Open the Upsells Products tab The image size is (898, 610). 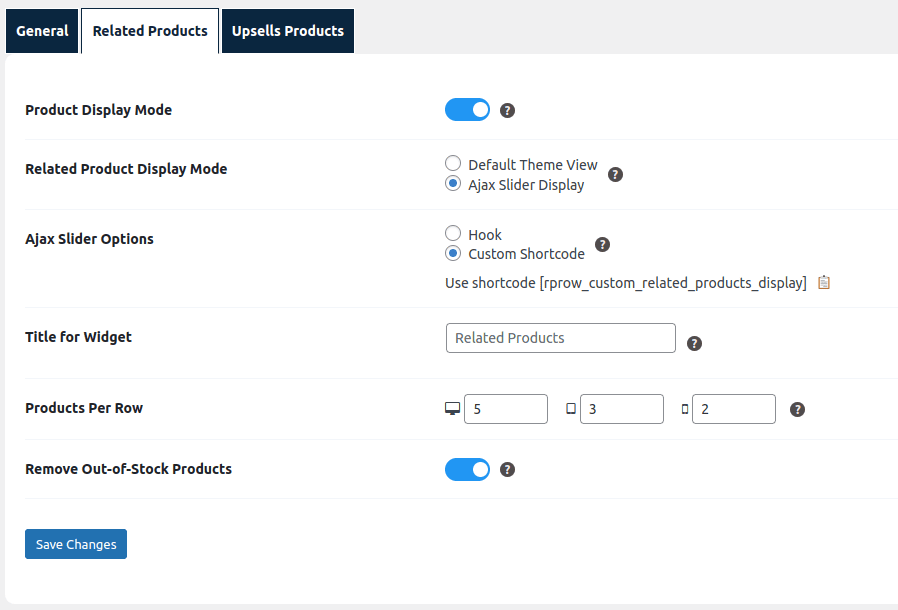[x=287, y=31]
